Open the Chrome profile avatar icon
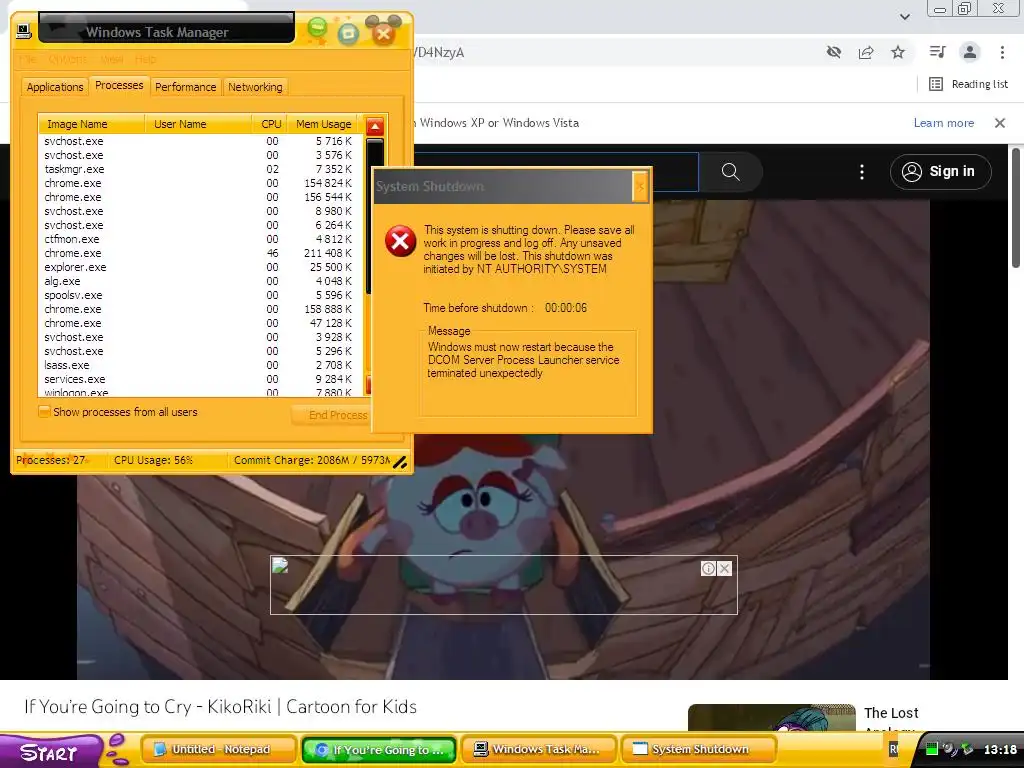1024x768 pixels. click(970, 52)
